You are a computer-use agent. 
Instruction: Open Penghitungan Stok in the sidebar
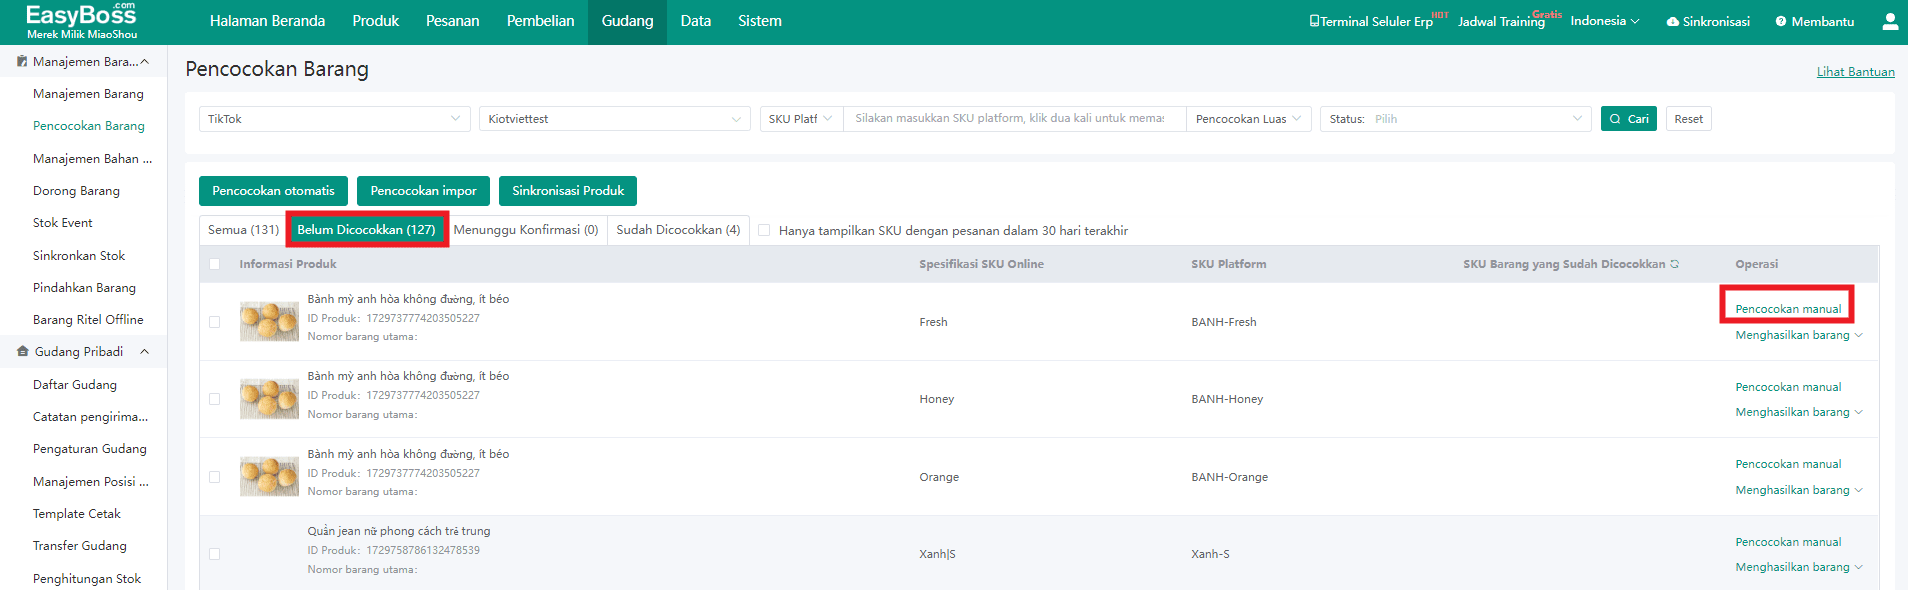click(x=87, y=579)
